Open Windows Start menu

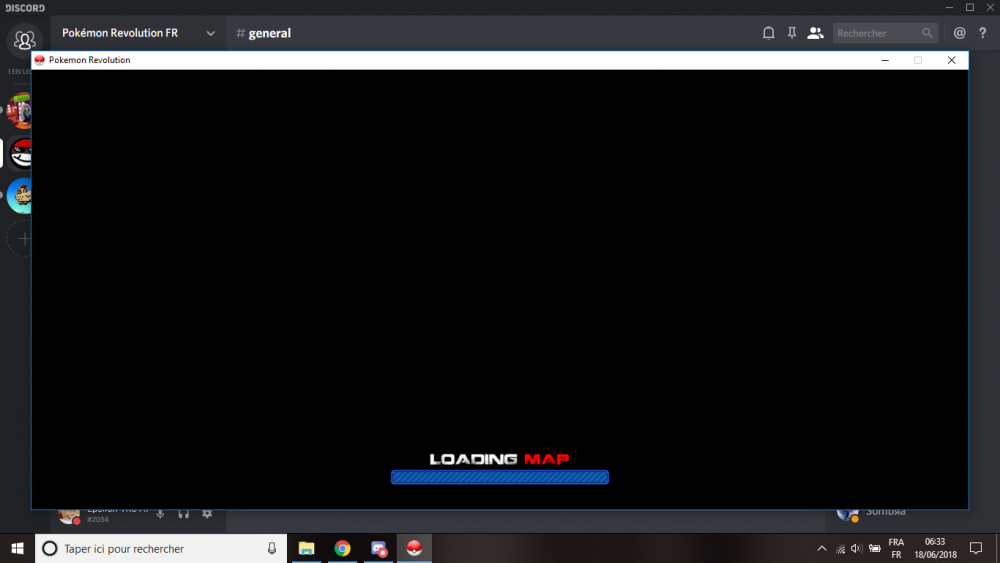tap(17, 548)
